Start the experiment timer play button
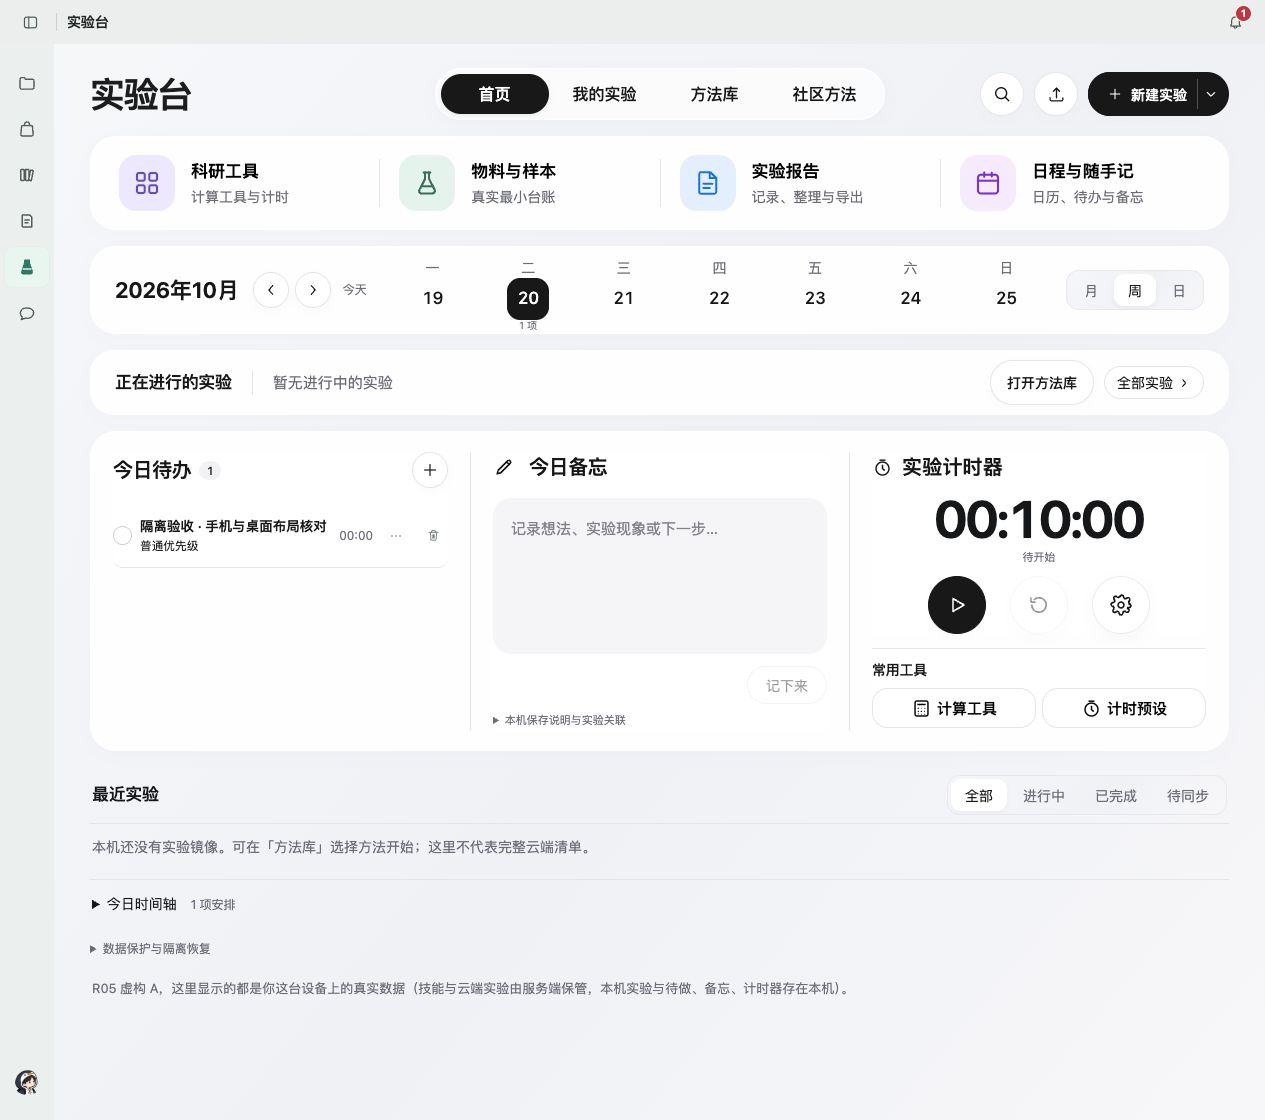The width and height of the screenshot is (1265, 1120). [957, 605]
